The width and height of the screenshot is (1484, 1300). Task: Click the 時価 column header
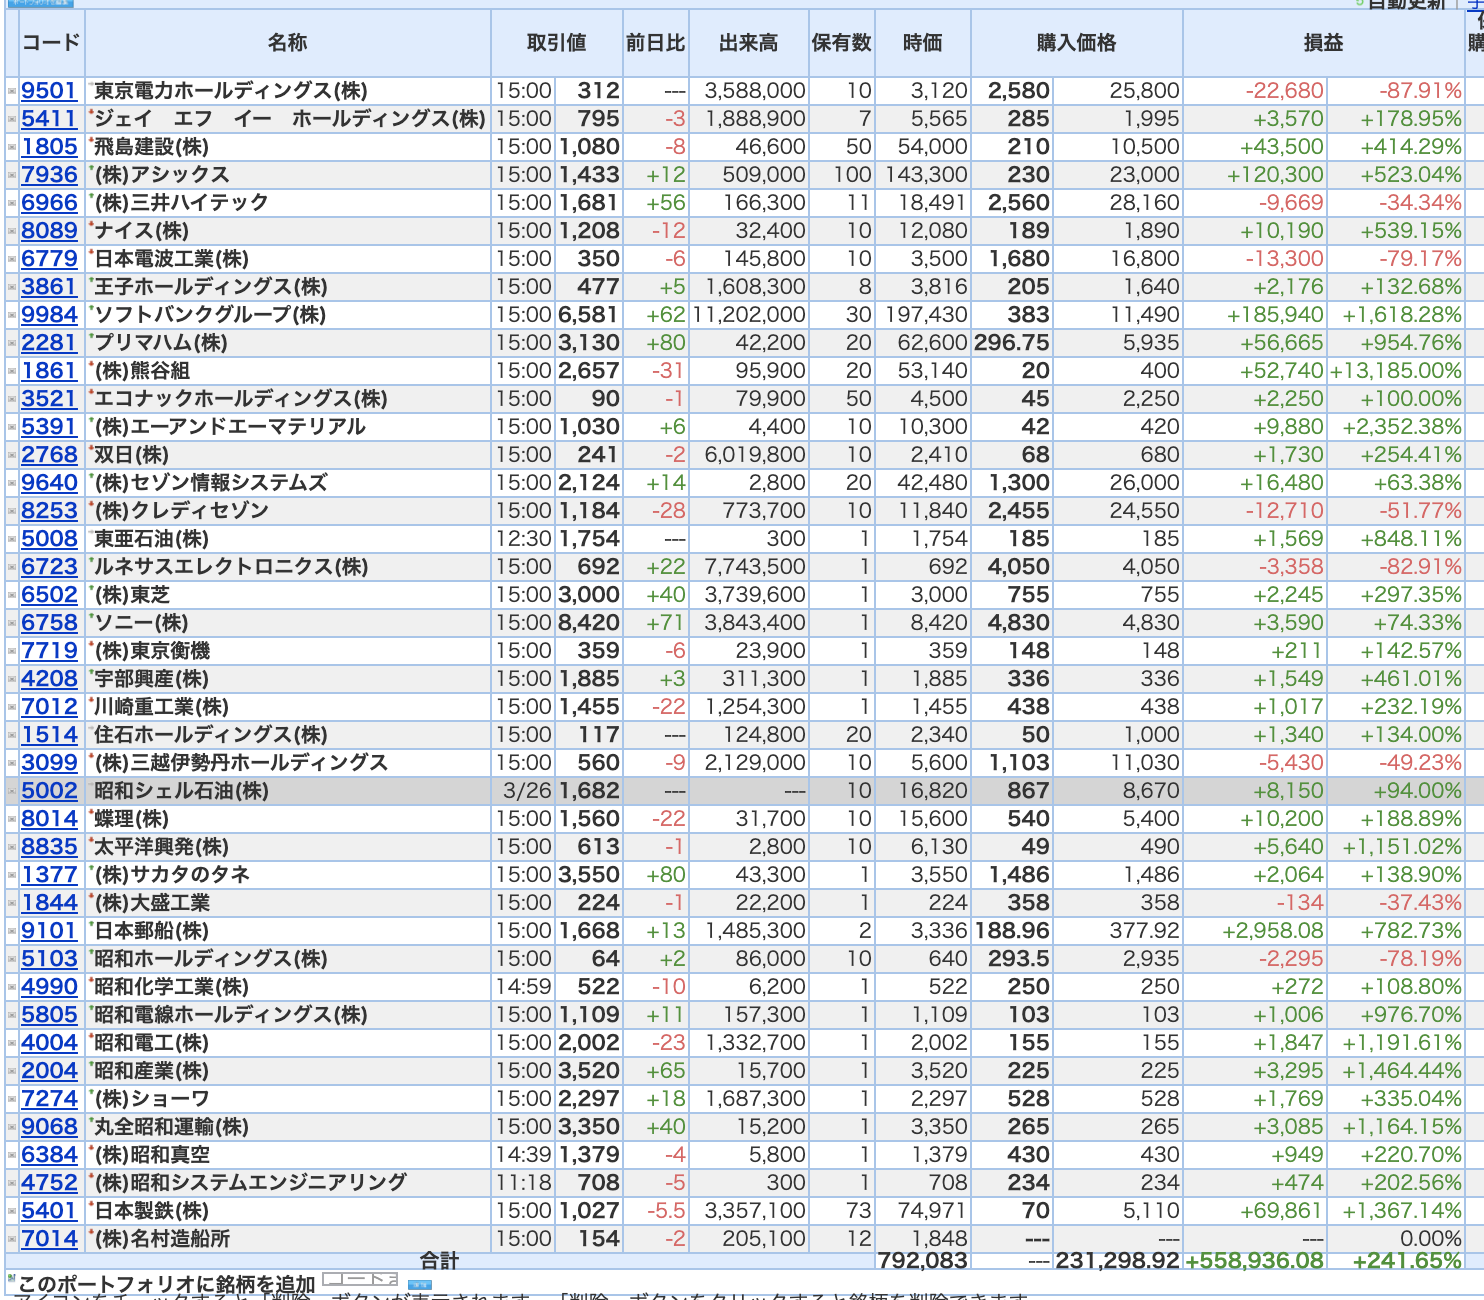923,43
